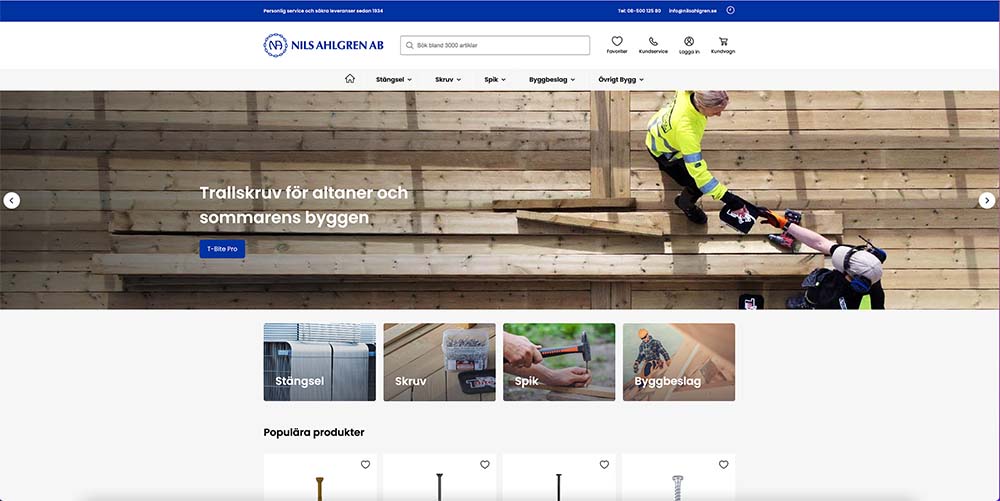The height and width of the screenshot is (501, 1000).
Task: Click the Nils Ahlgren AB logo
Action: pos(324,45)
